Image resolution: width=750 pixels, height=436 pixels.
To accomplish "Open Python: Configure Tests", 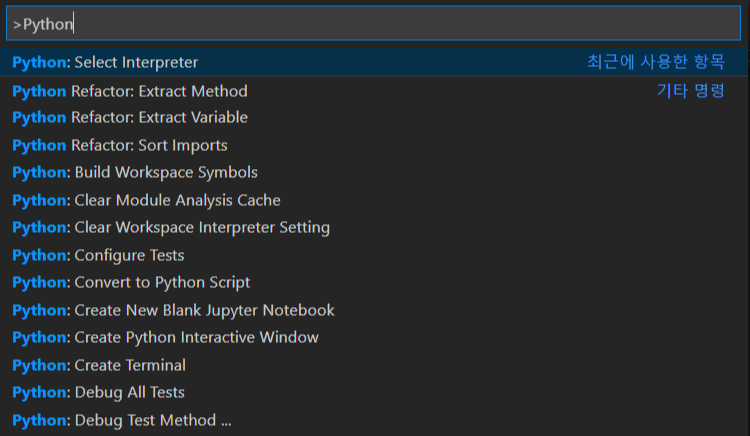I will click(x=98, y=255).
